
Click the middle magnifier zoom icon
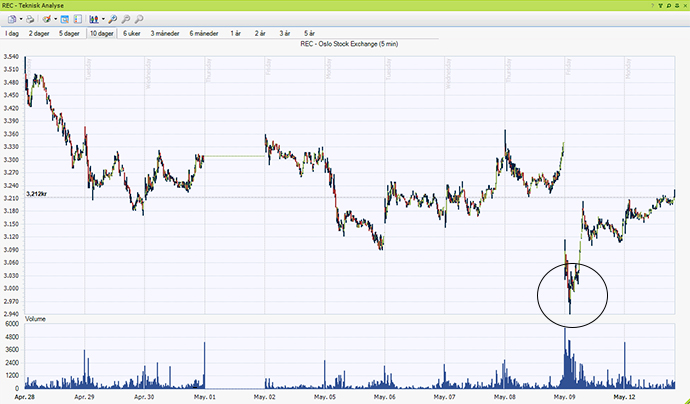(x=126, y=19)
